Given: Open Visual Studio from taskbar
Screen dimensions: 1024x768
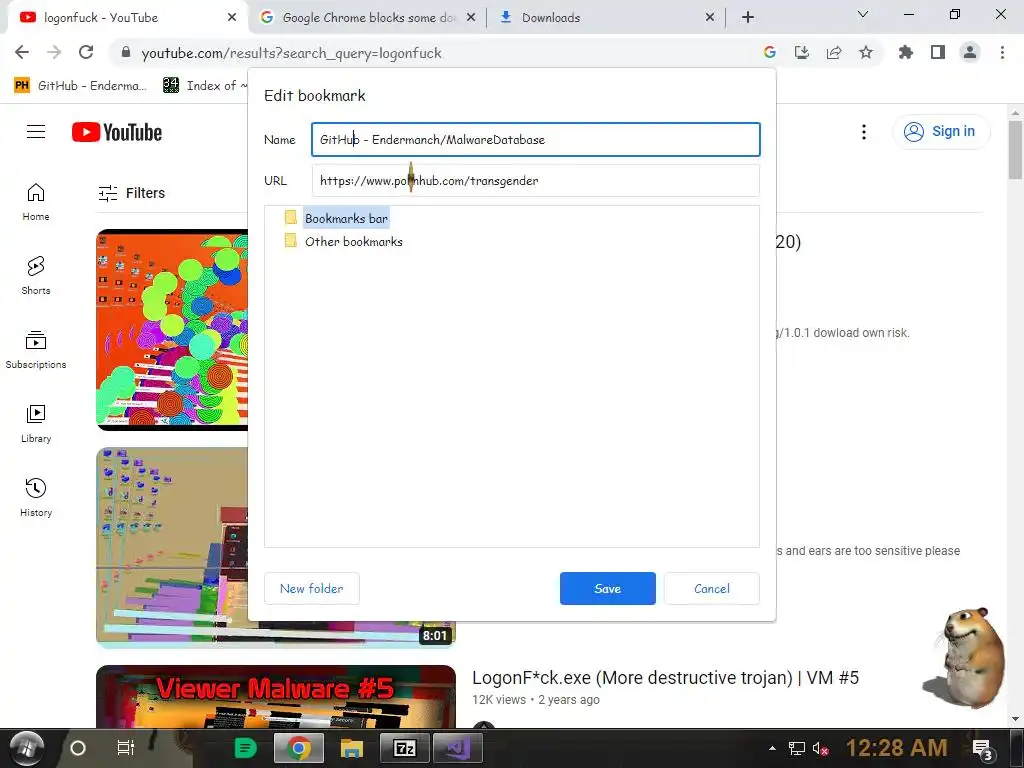Looking at the screenshot, I should pos(458,748).
